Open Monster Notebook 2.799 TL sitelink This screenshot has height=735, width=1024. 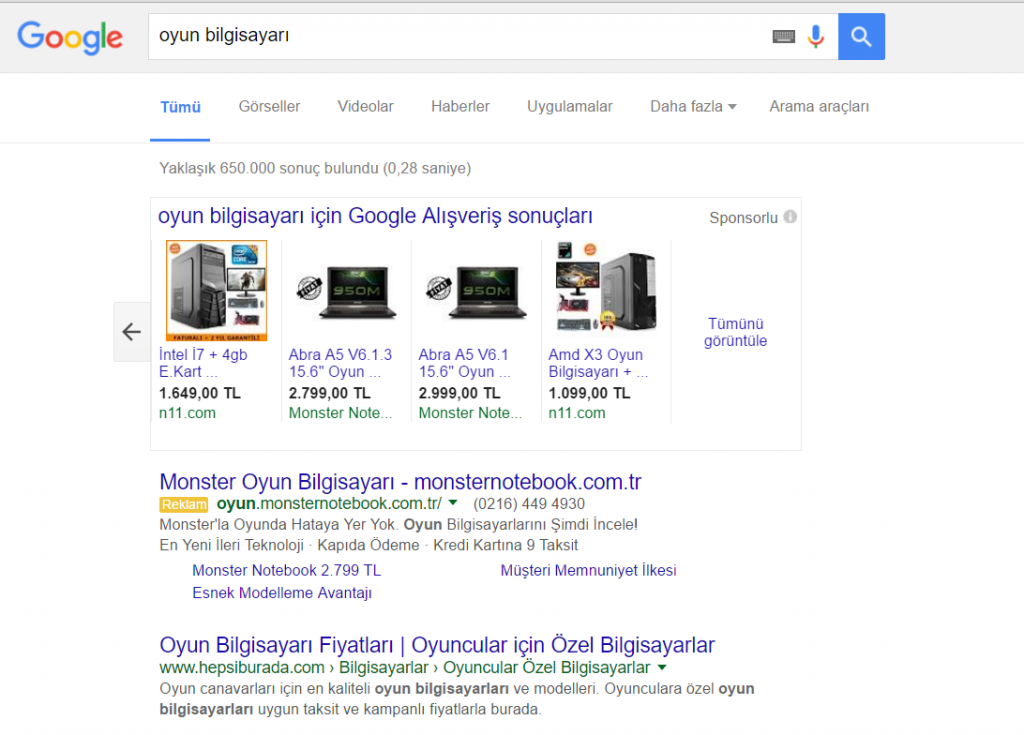(x=286, y=570)
